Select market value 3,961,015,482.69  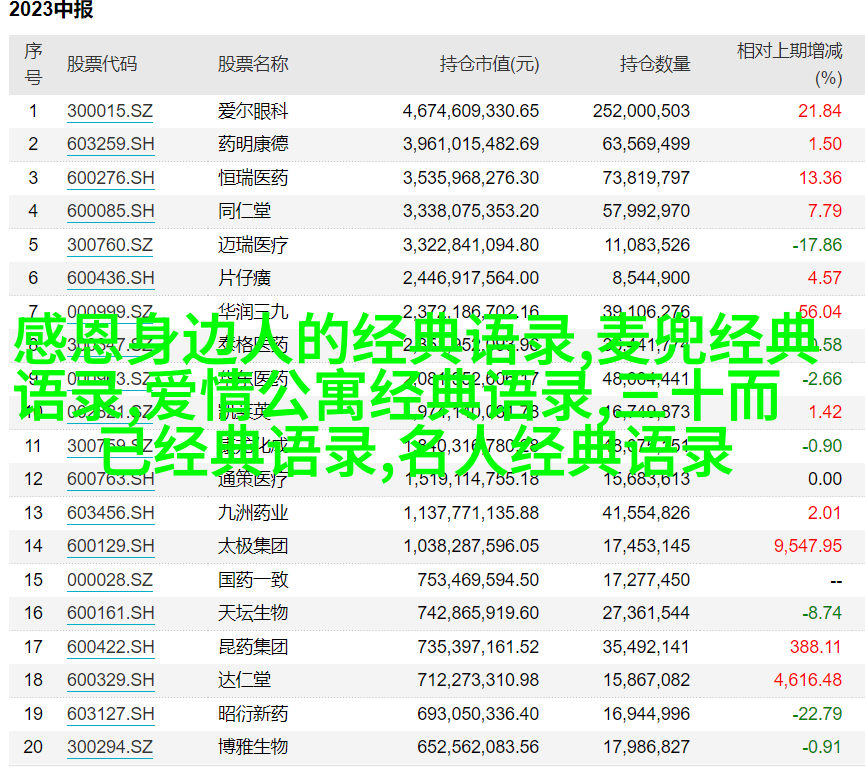pos(471,144)
